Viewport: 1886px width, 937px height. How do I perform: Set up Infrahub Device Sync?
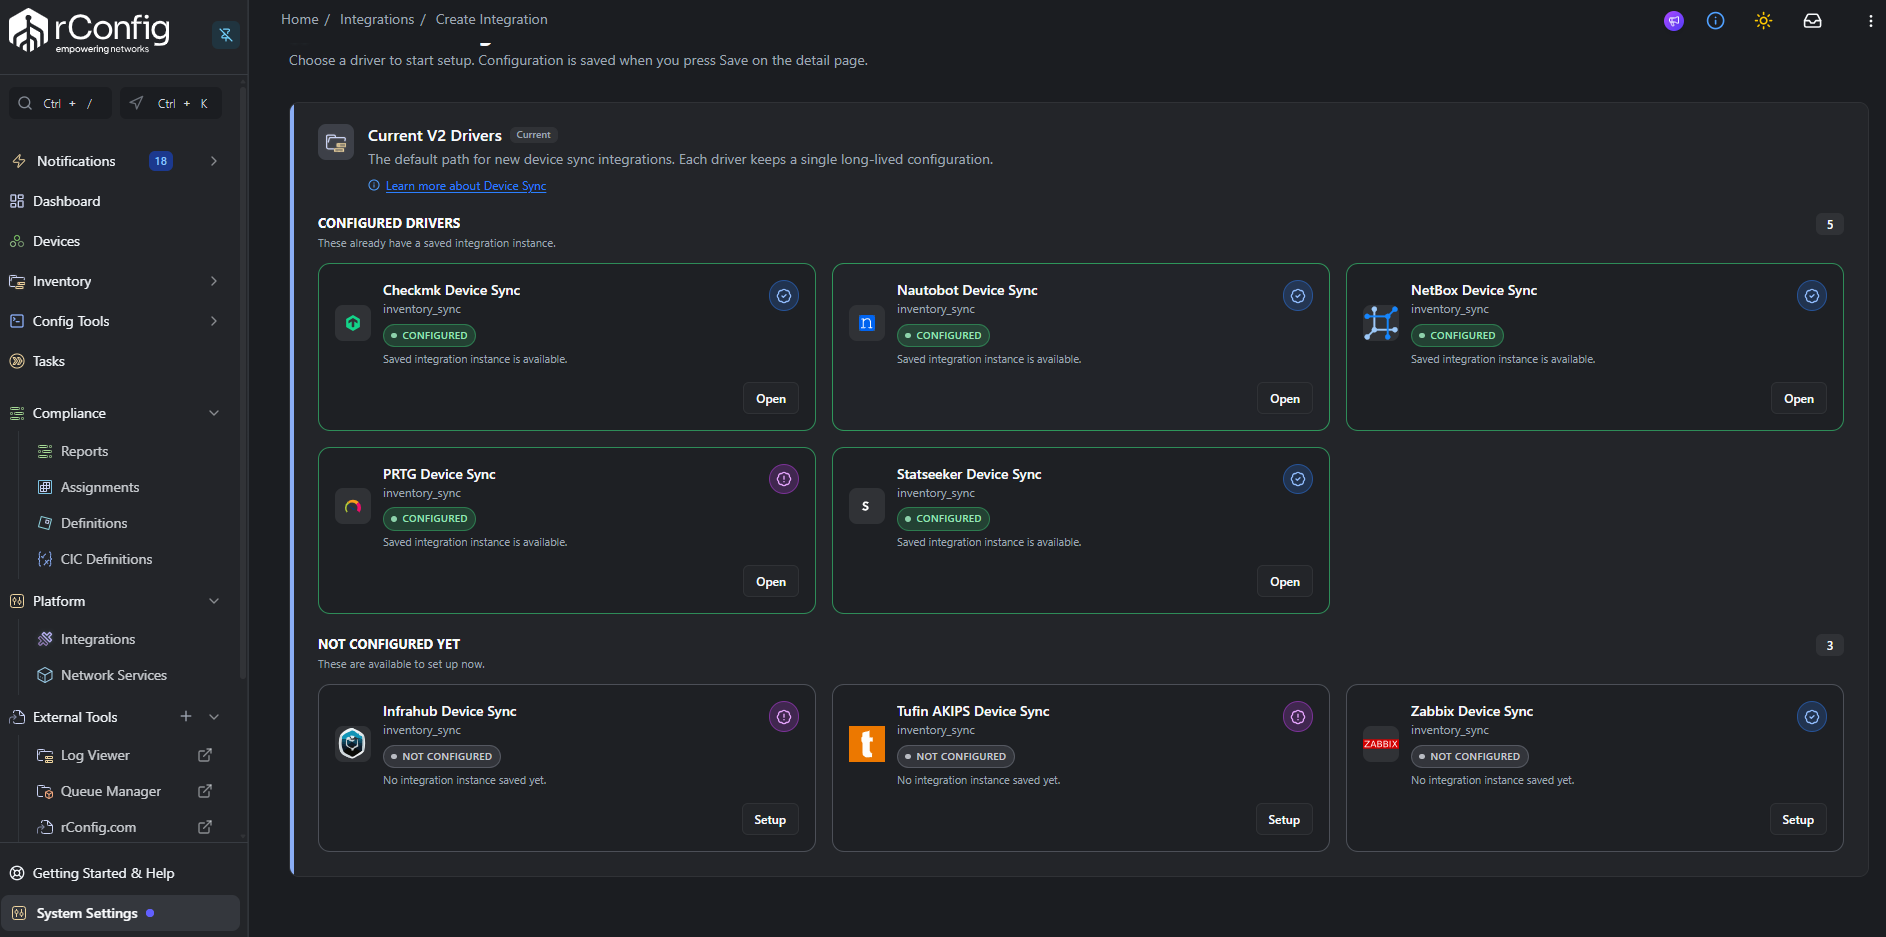[x=770, y=820]
